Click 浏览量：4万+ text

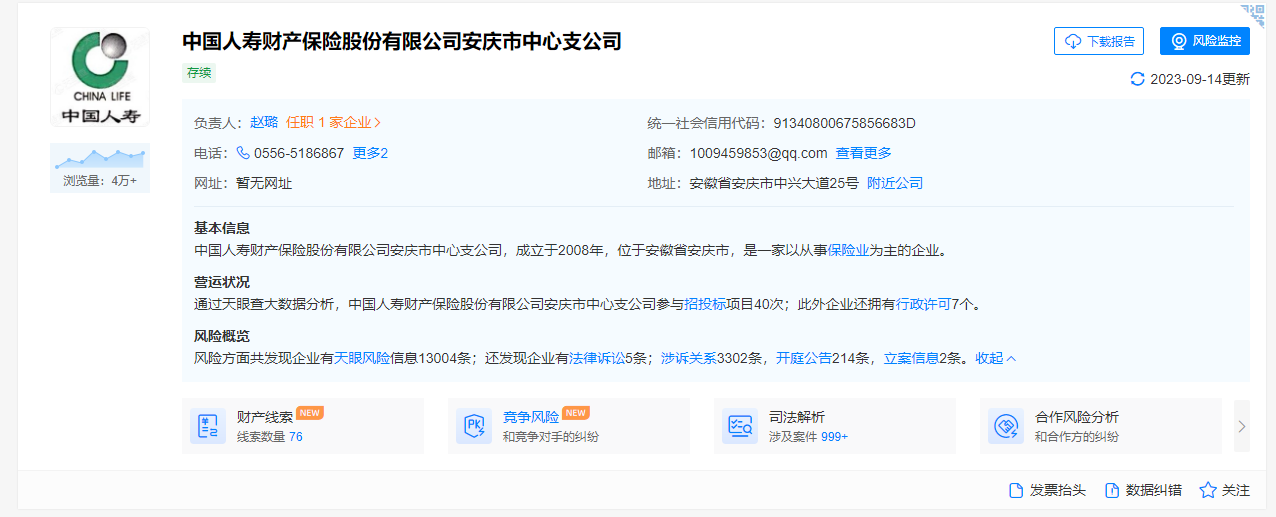pos(100,181)
